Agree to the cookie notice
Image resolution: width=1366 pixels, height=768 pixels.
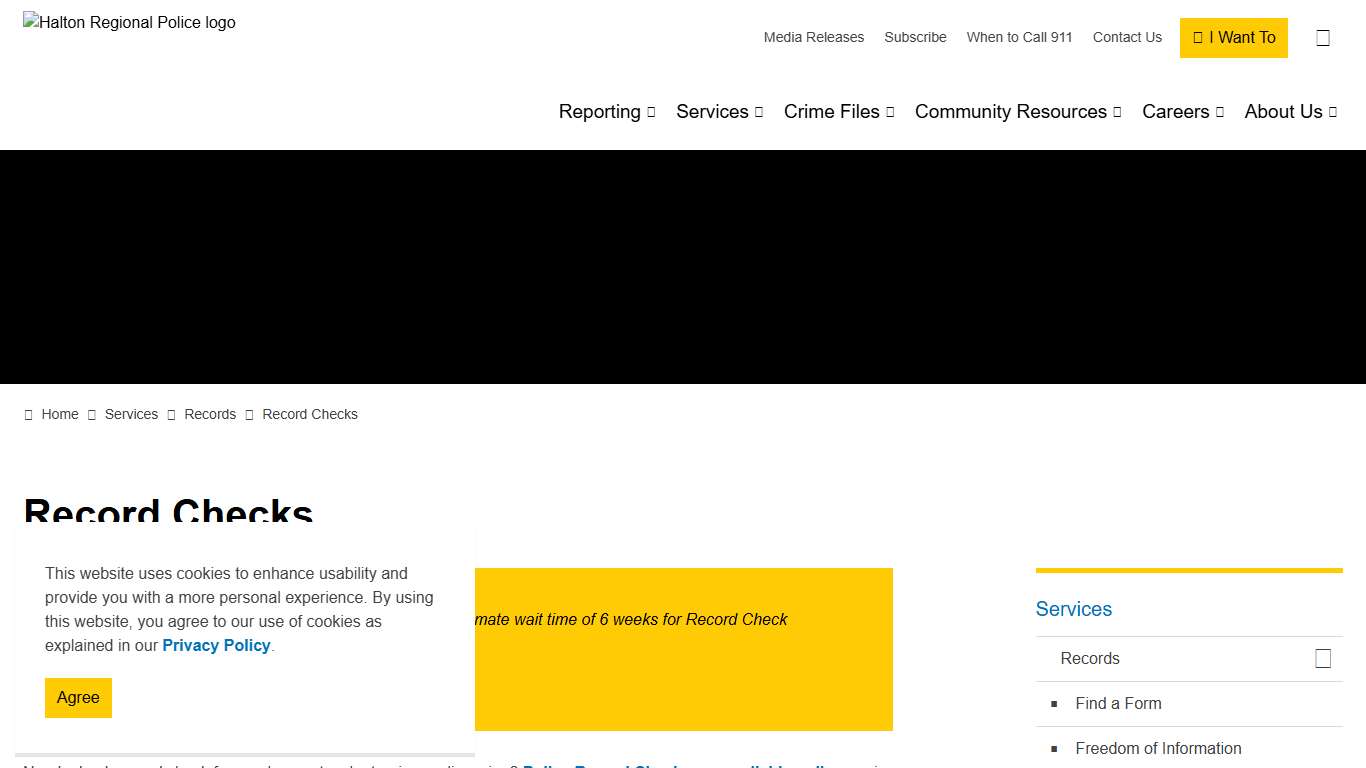[x=78, y=698]
